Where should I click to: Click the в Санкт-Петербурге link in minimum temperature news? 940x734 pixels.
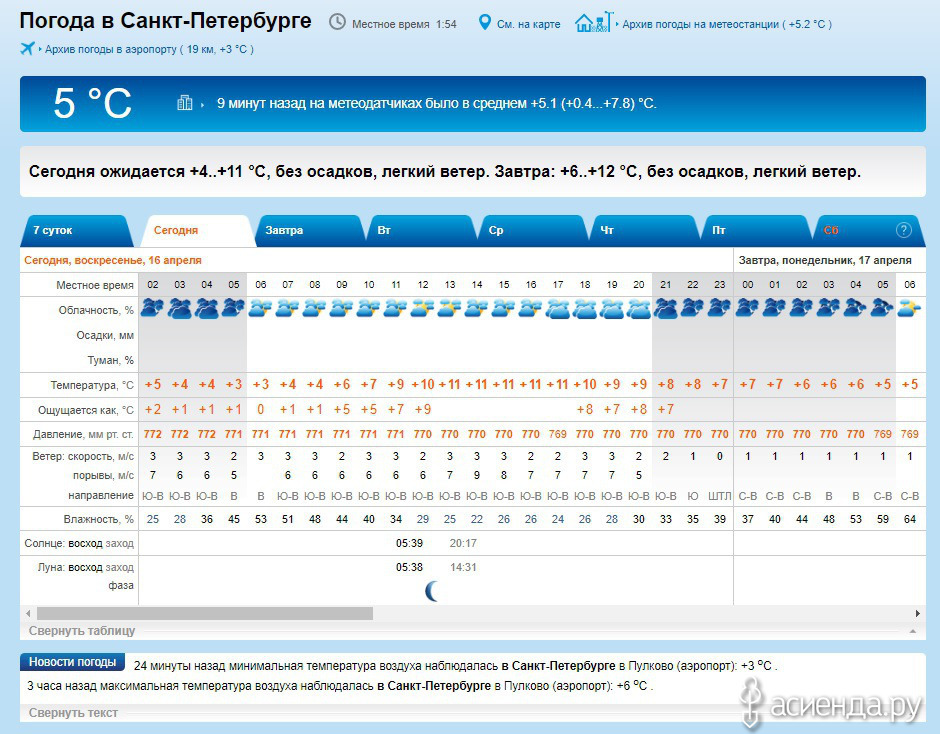(558, 666)
